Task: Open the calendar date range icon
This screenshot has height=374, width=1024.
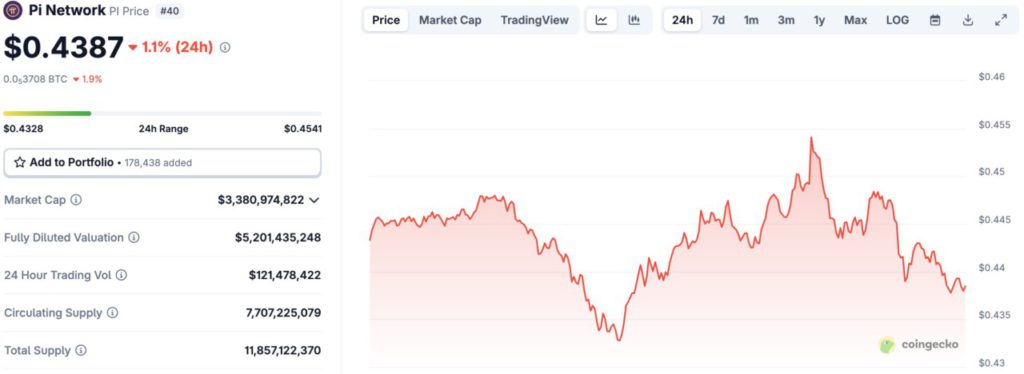Action: pos(935,20)
